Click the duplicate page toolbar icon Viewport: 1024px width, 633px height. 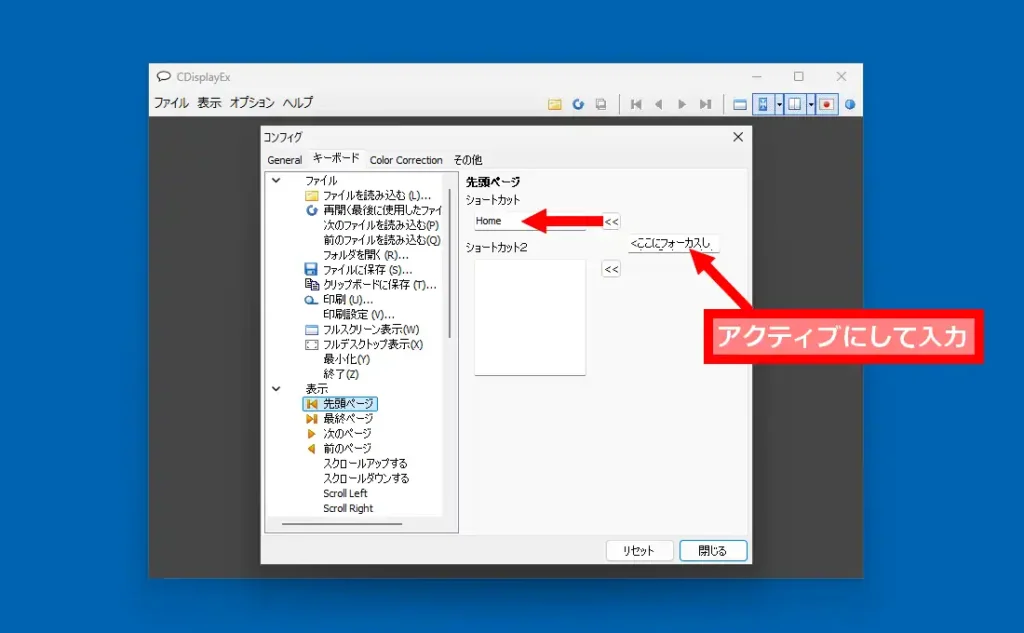[x=601, y=103]
